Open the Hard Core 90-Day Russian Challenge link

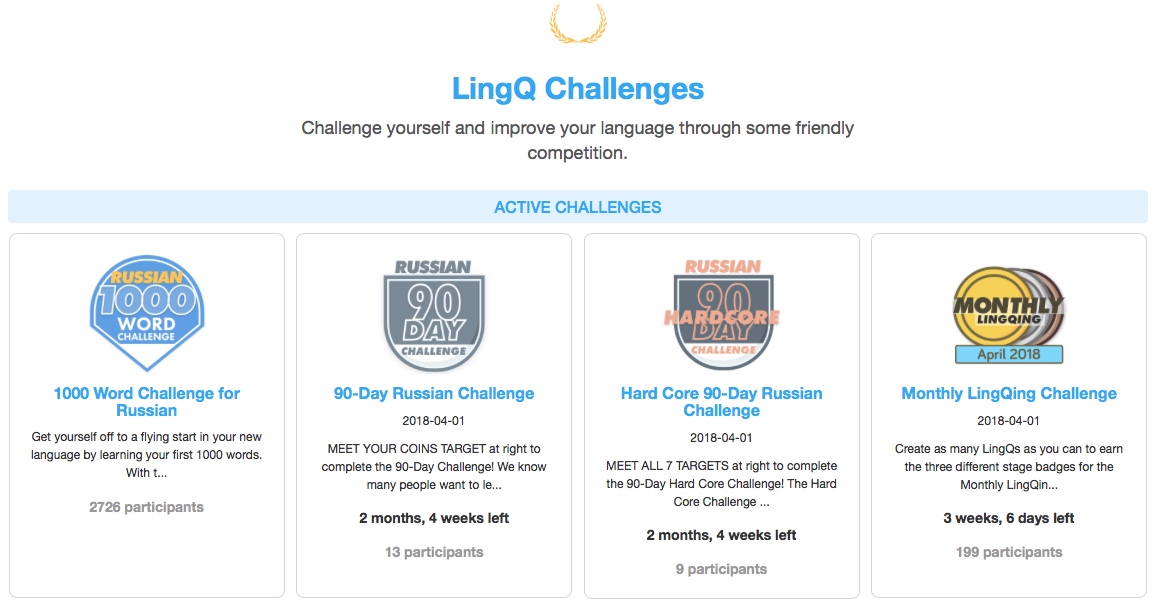click(x=721, y=402)
